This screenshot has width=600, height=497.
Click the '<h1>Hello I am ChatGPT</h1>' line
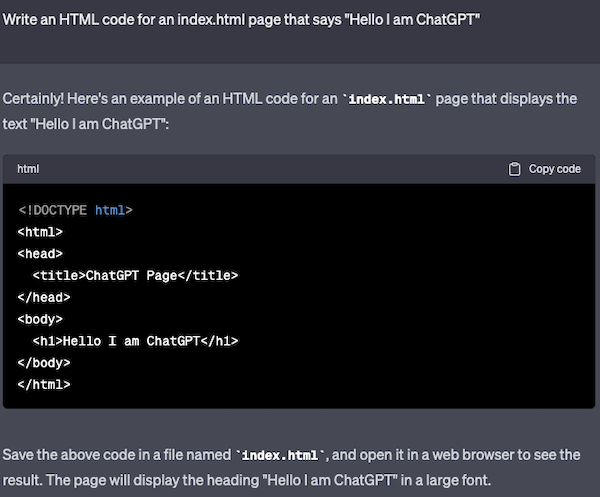pyautogui.click(x=135, y=341)
